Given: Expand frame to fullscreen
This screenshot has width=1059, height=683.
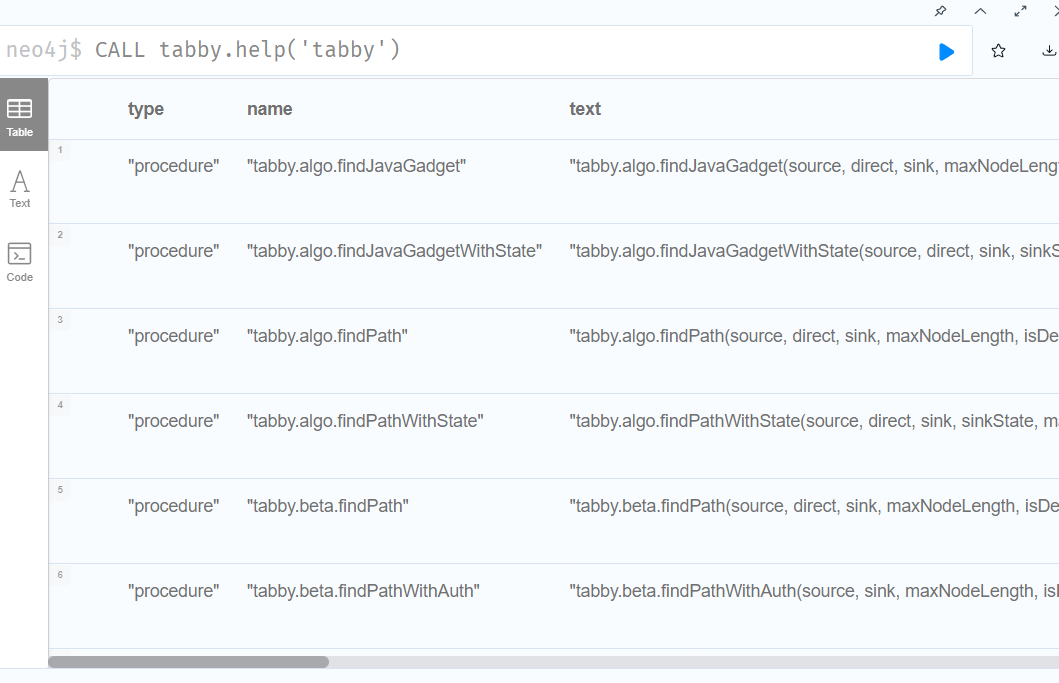Looking at the screenshot, I should (1021, 11).
